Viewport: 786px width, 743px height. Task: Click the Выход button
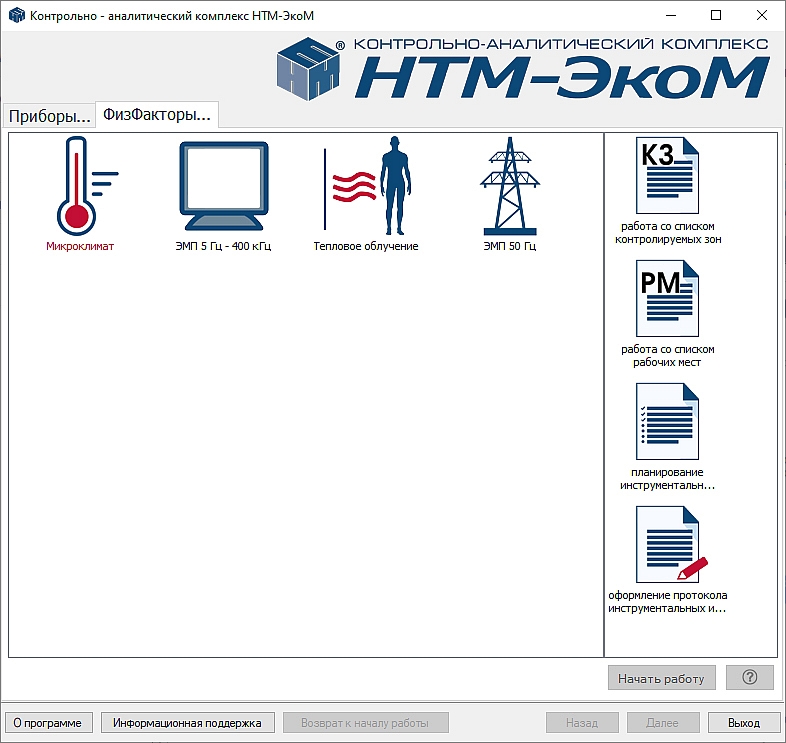744,722
